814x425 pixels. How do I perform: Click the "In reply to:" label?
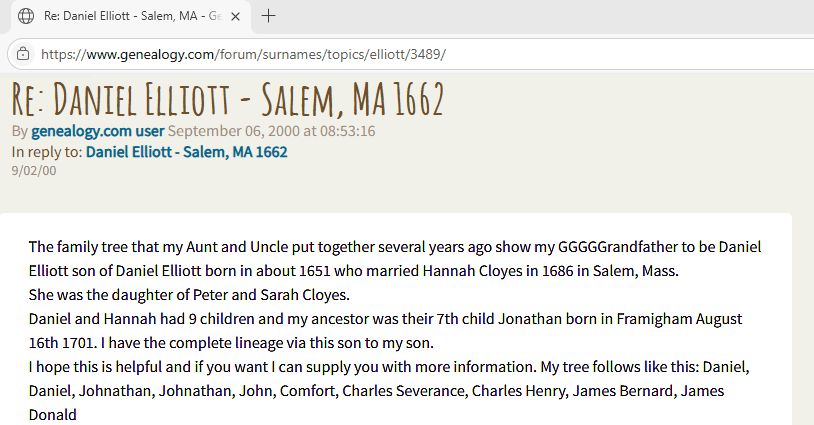coord(47,152)
